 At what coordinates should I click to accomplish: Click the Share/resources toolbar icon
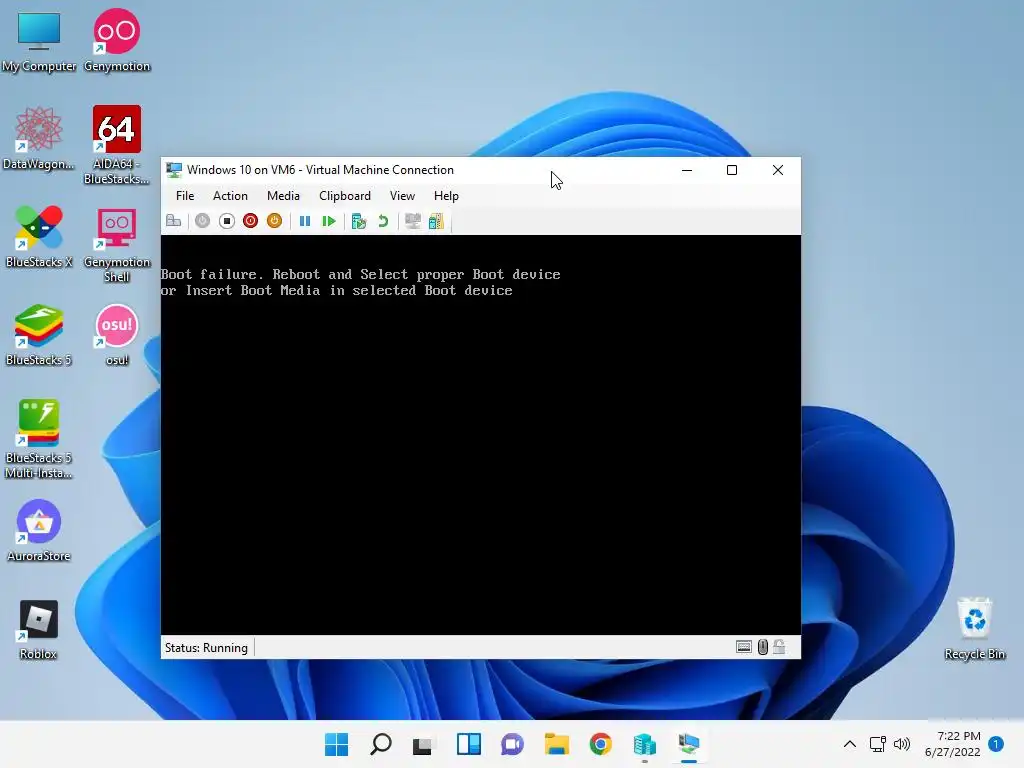pos(436,221)
